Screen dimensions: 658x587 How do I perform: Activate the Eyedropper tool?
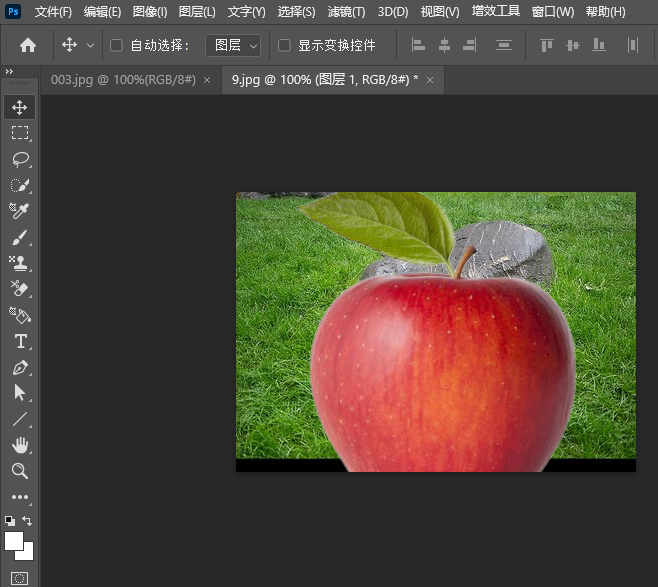(x=20, y=211)
